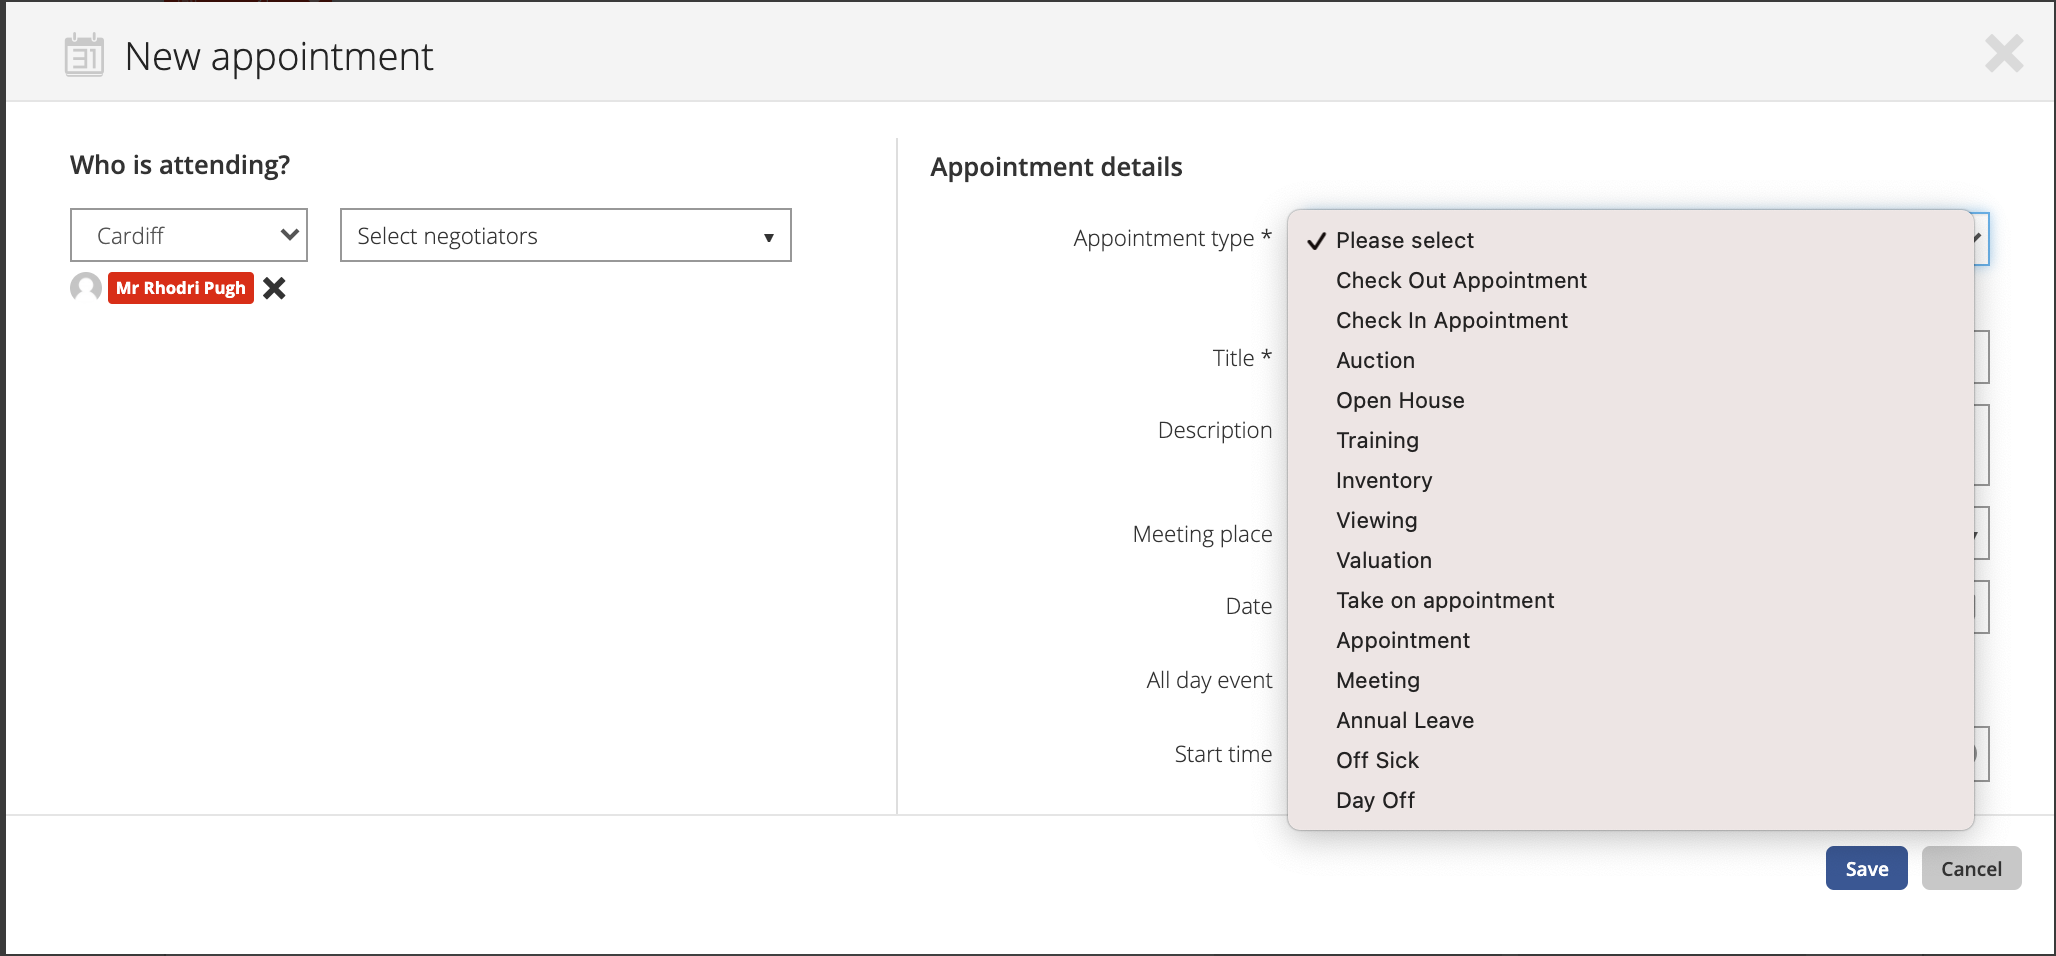Screen dimensions: 2056x956
Task: Click the Date label
Action: [1249, 606]
